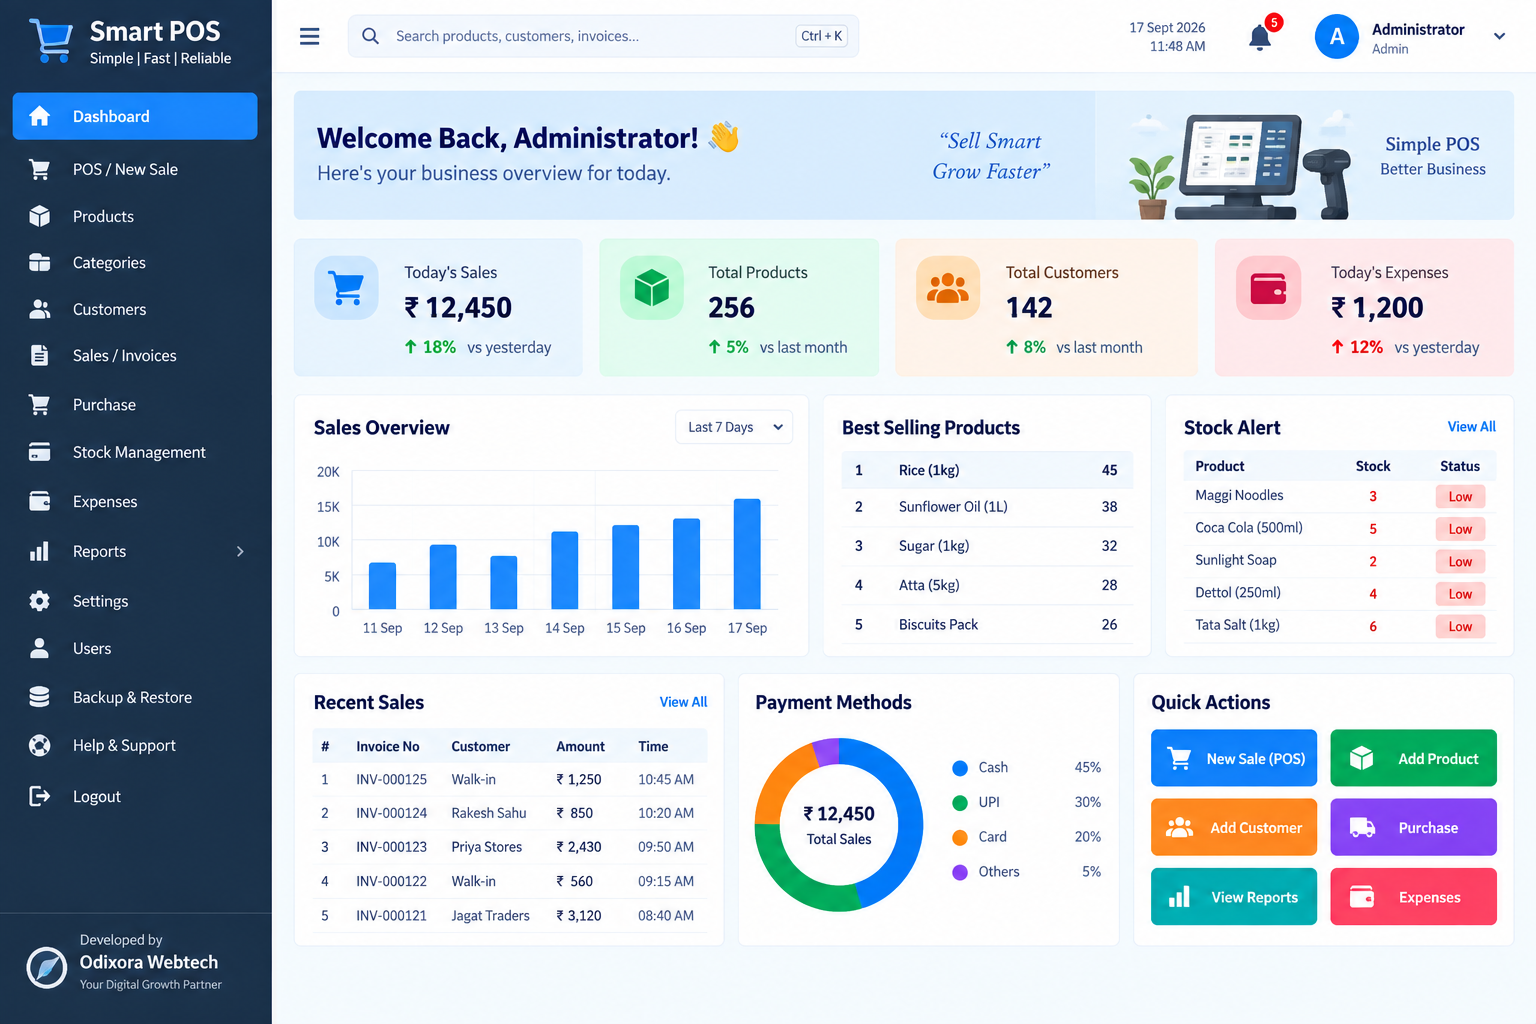Go to POS / New Sale
The image size is (1536, 1024).
pyautogui.click(x=135, y=169)
